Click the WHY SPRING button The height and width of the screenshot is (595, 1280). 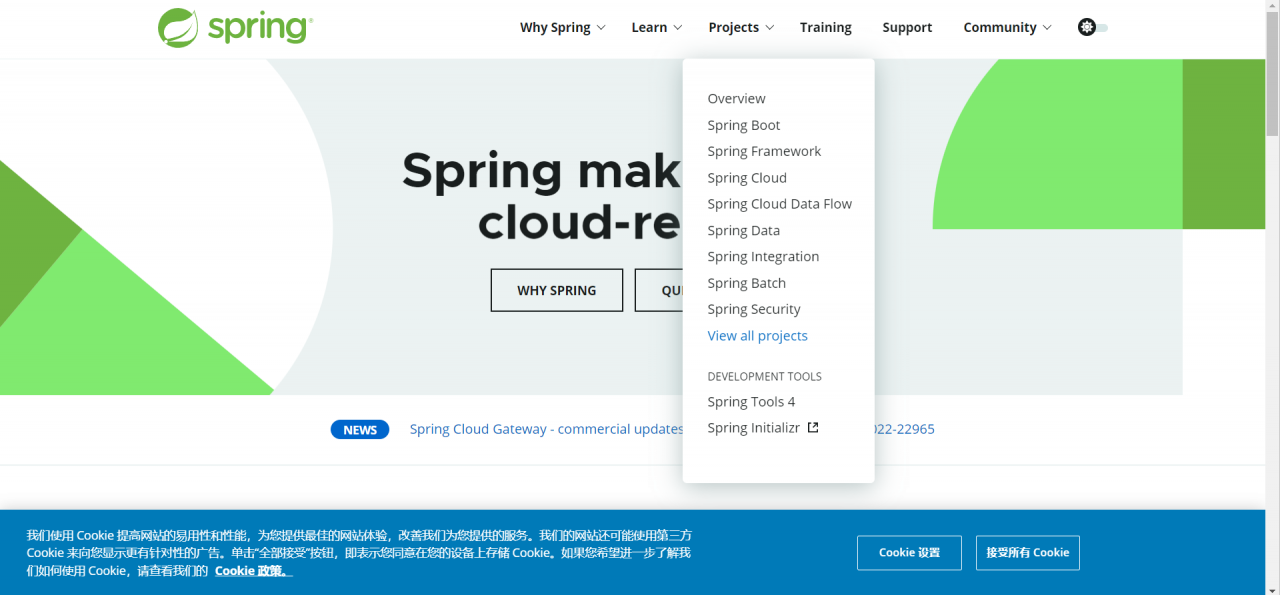tap(557, 290)
